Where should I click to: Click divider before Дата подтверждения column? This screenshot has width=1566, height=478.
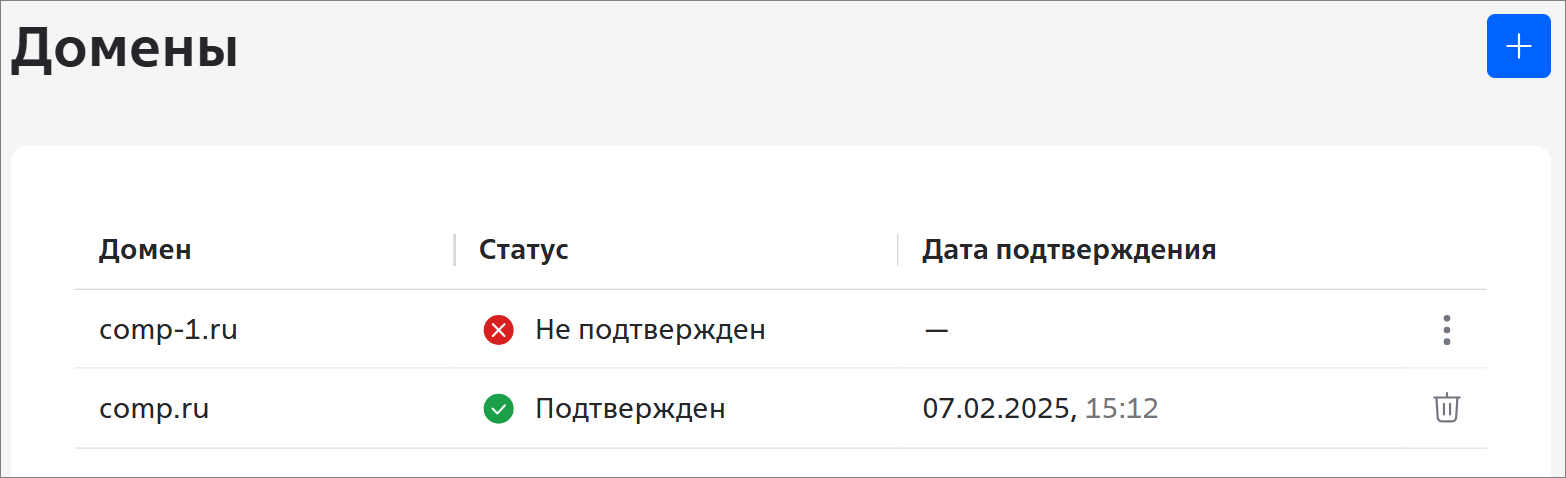click(x=898, y=250)
